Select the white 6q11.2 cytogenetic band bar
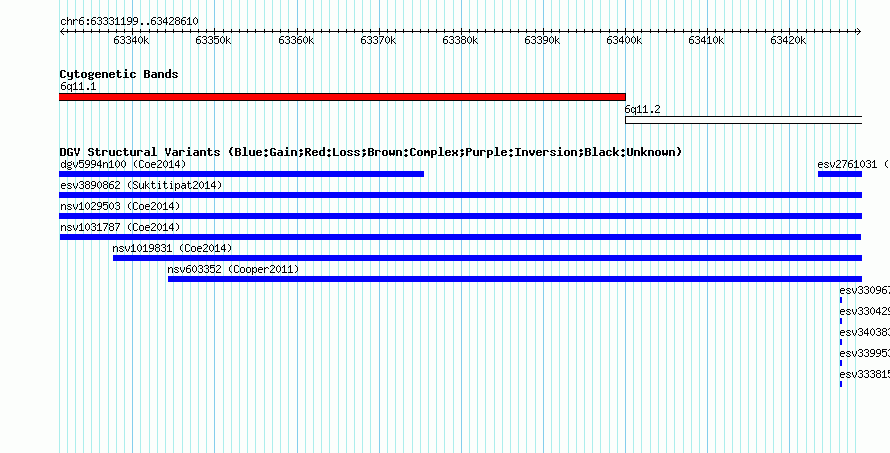The image size is (890, 453). click(x=744, y=120)
